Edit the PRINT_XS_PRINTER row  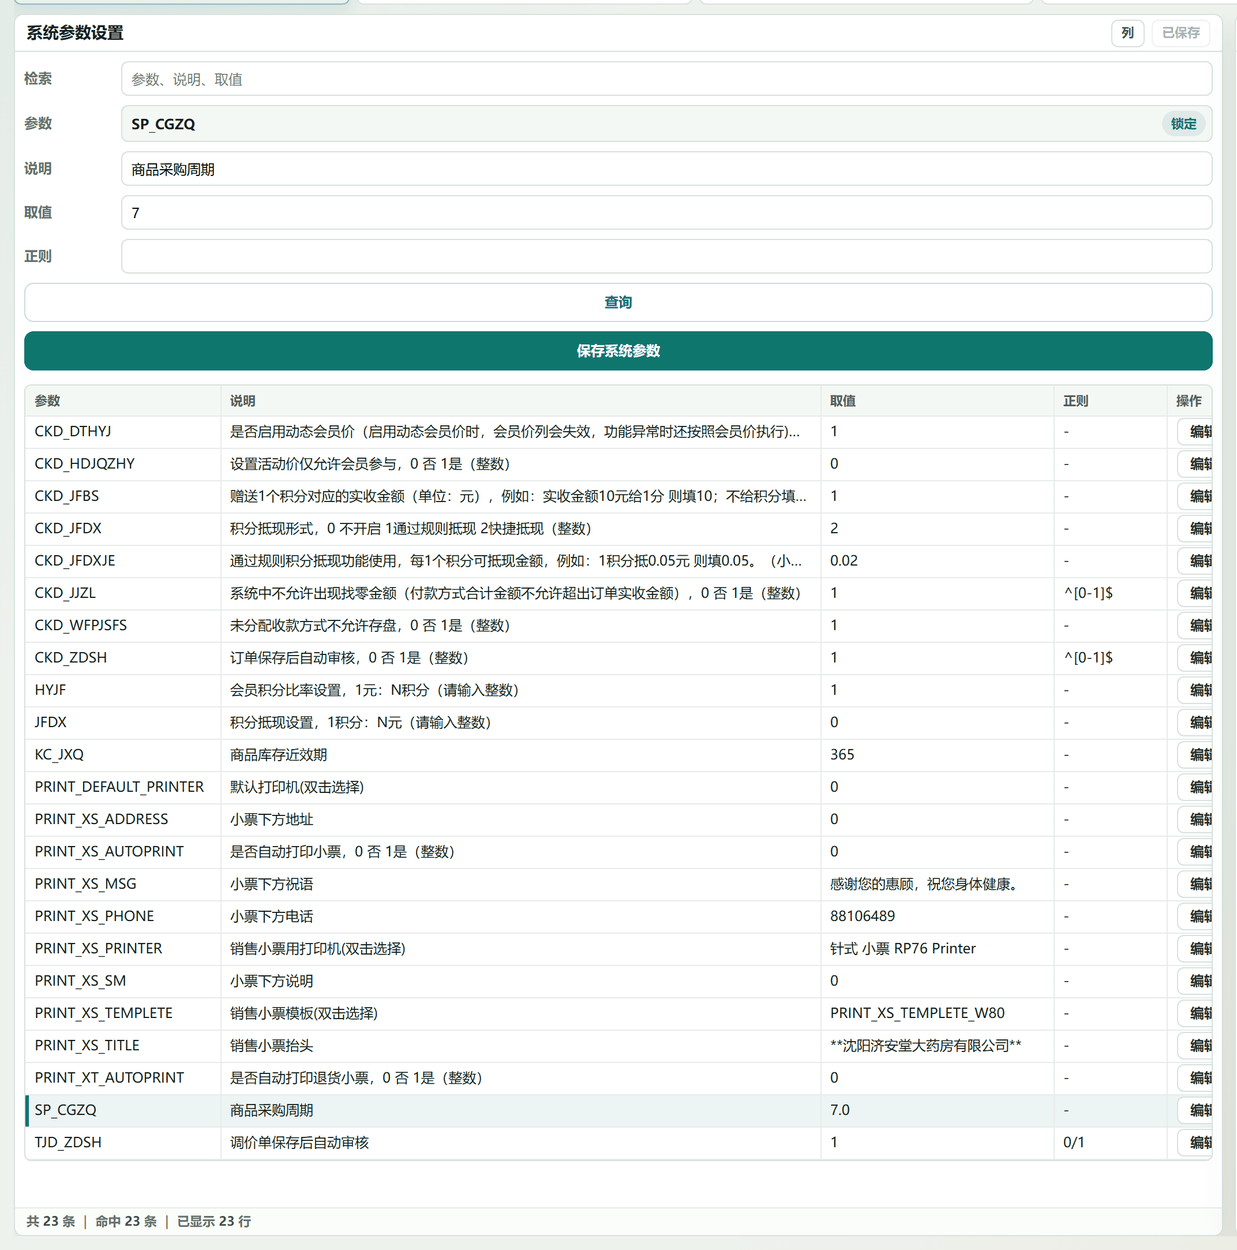(1195, 949)
